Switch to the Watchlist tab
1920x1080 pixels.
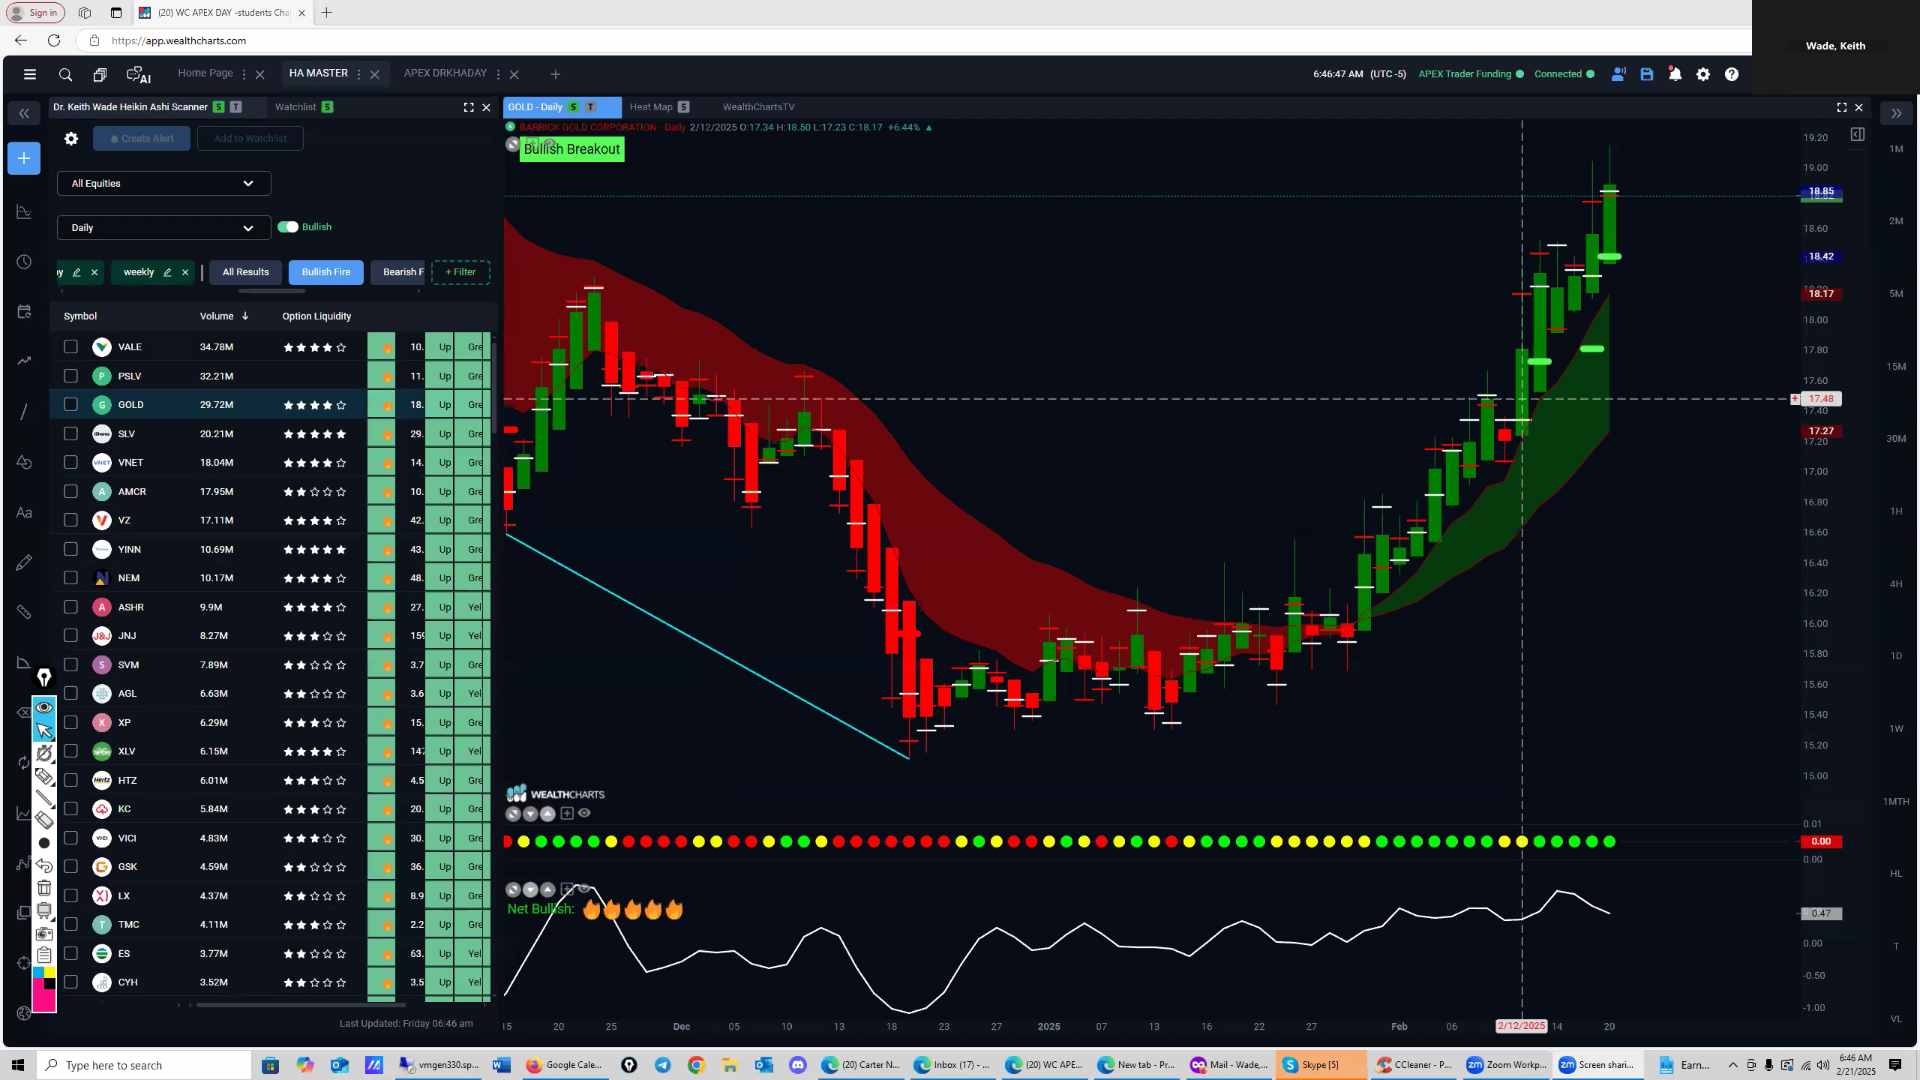pos(295,107)
